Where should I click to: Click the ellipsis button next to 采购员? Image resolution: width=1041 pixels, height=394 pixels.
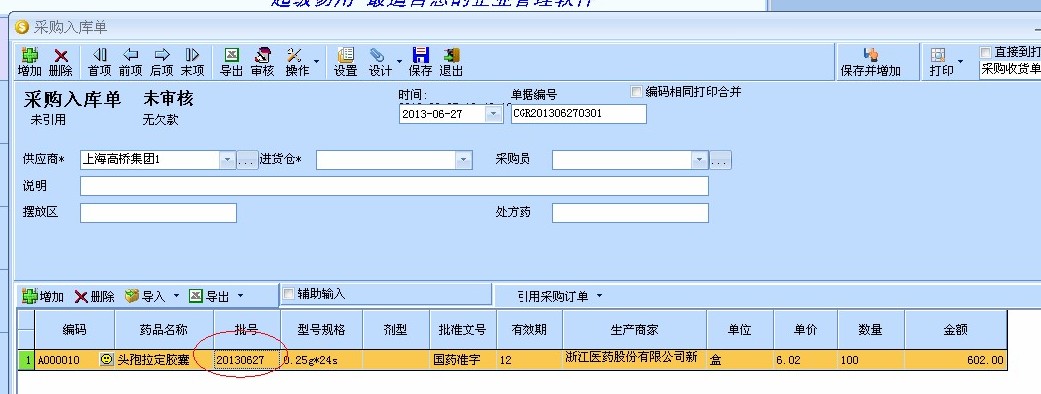click(720, 160)
